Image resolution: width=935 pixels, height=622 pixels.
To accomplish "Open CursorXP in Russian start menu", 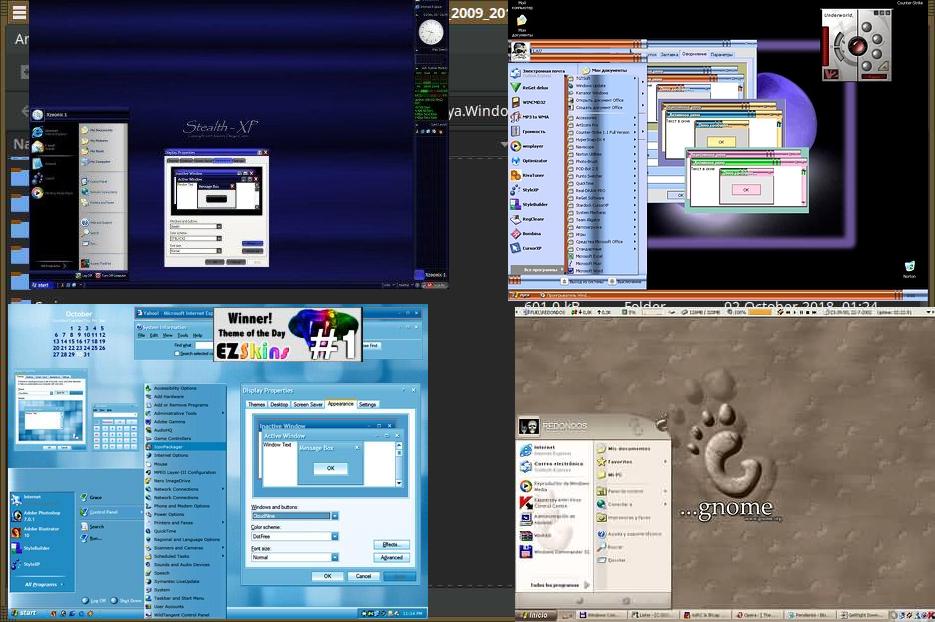I will coord(527,248).
